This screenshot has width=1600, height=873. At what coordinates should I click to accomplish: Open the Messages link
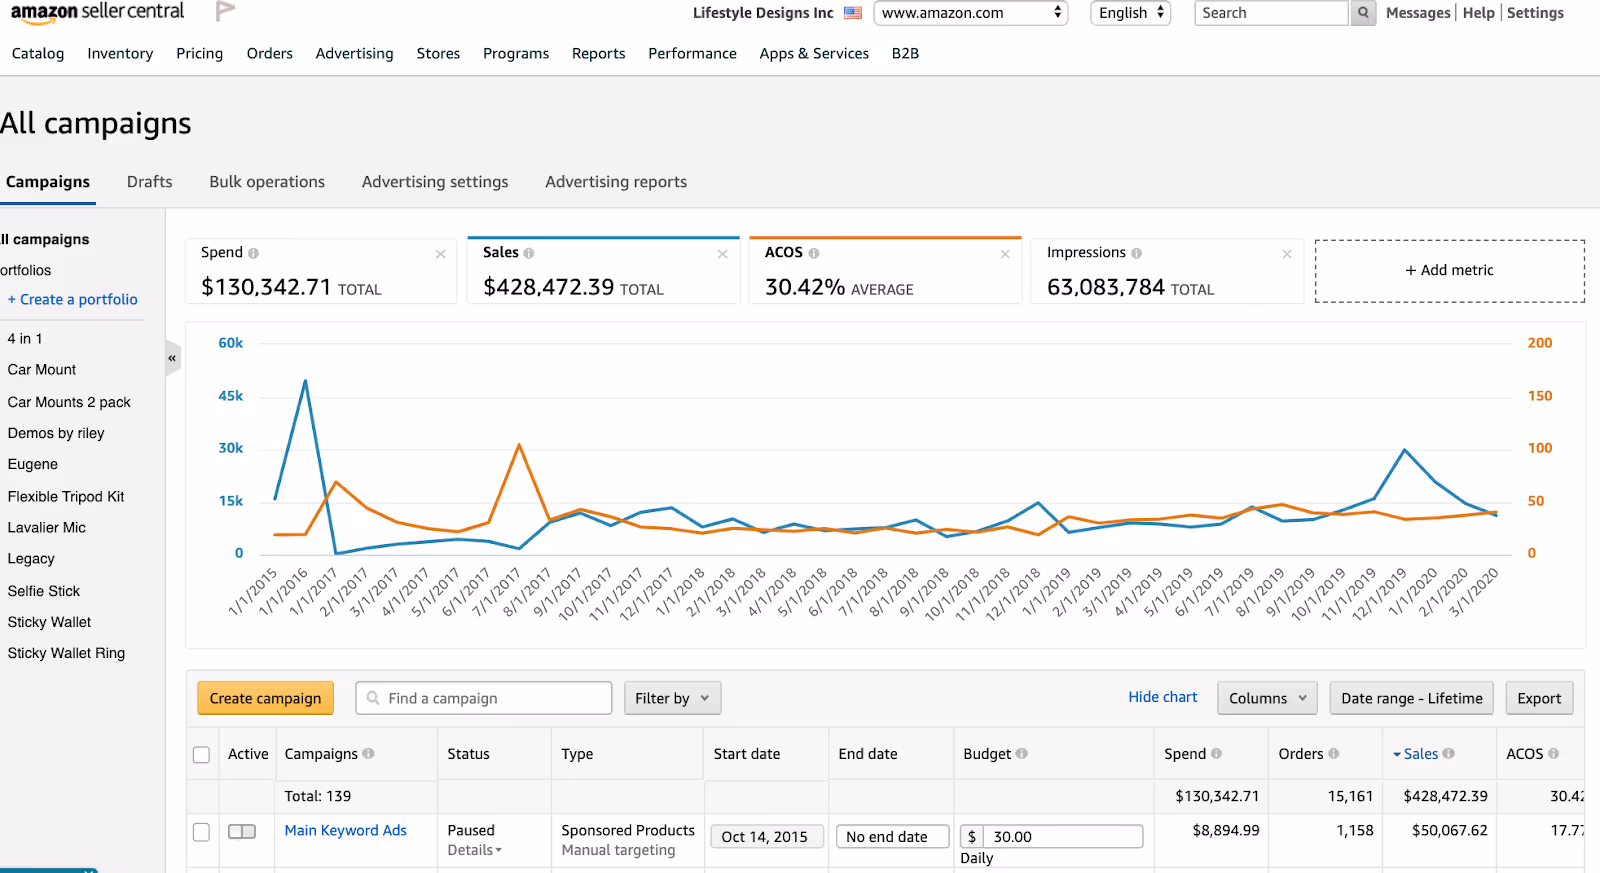(1418, 13)
